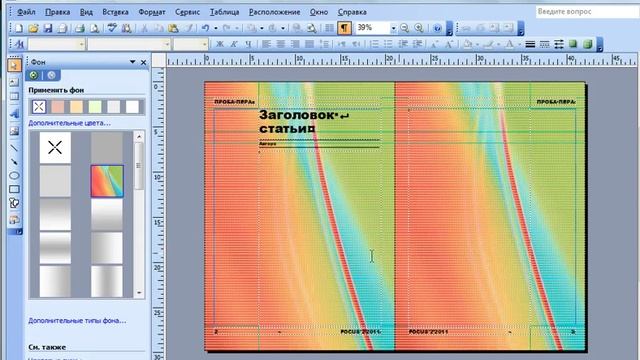Select the salmon pink color swatch
Screen dimensions: 640x360
pos(58,107)
